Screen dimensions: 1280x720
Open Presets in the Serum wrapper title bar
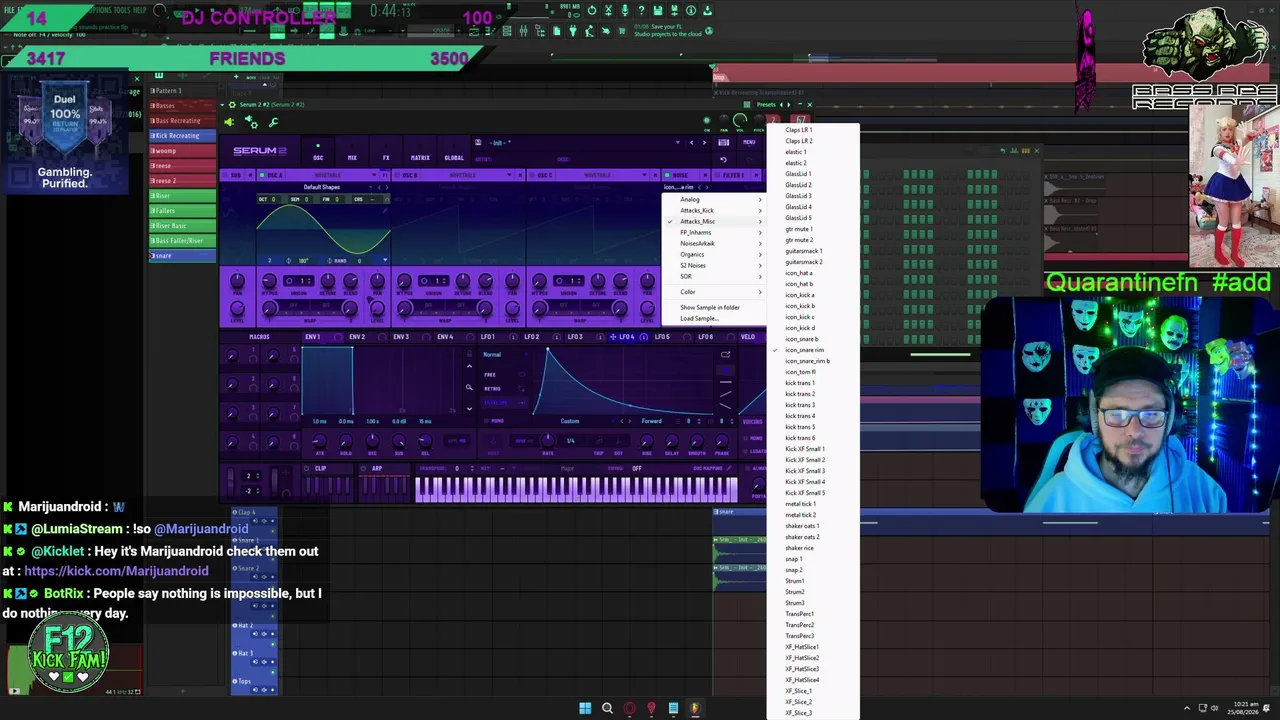coord(766,104)
